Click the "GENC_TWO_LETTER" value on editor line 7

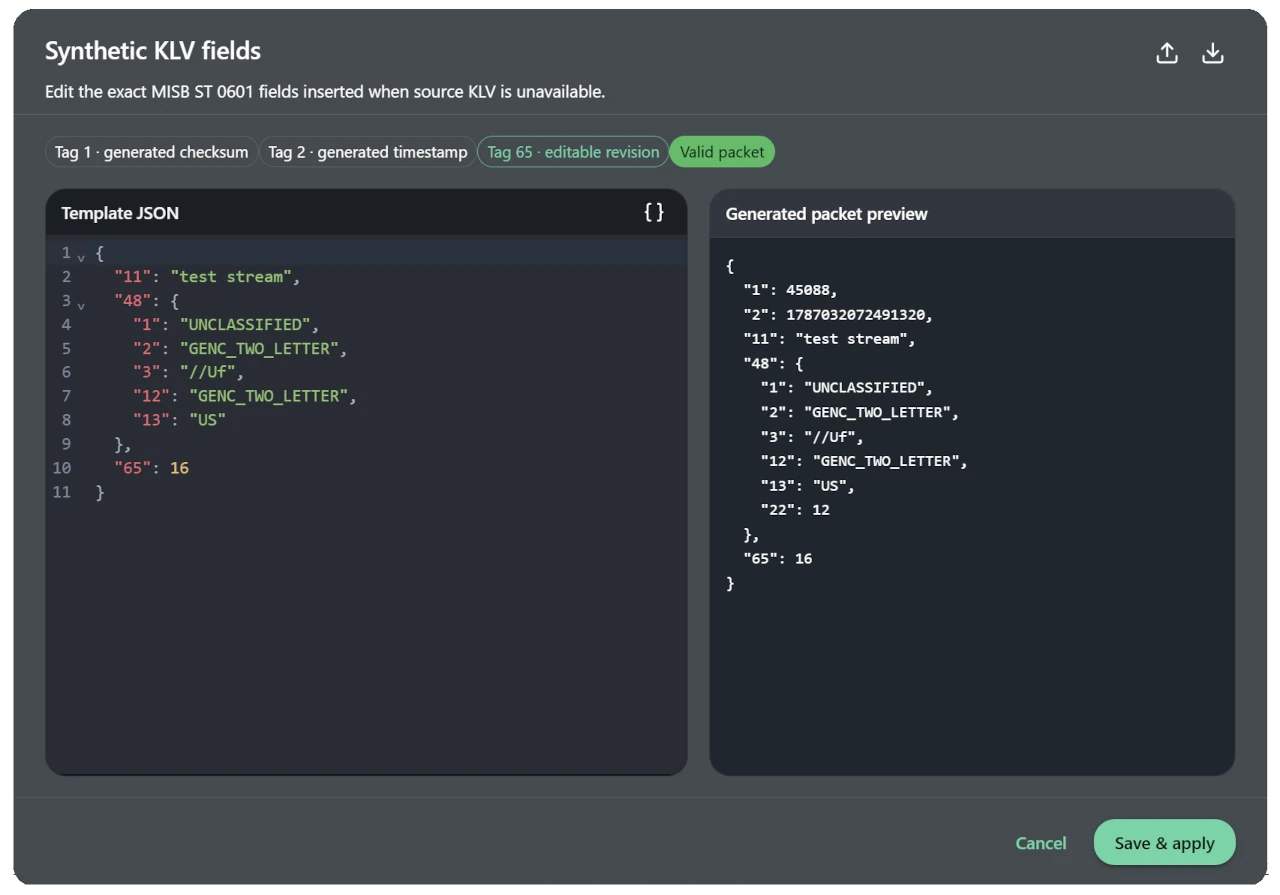pyautogui.click(x=268, y=396)
